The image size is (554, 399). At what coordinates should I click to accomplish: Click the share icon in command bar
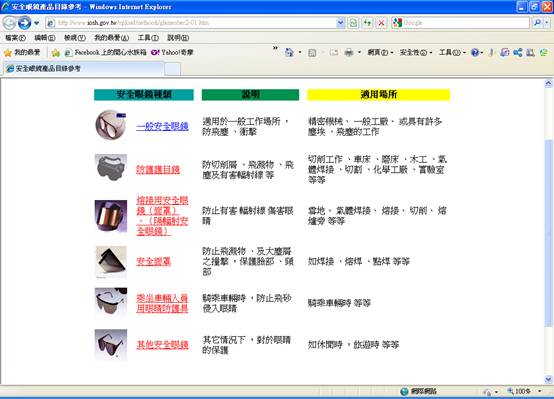(x=518, y=53)
